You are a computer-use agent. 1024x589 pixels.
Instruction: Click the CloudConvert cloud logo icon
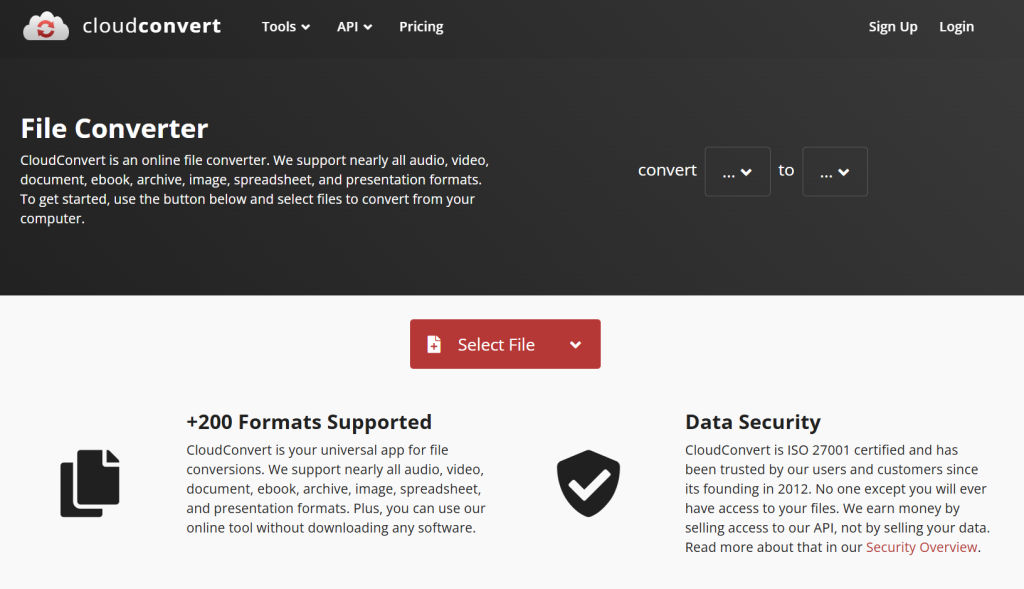[x=45, y=27]
